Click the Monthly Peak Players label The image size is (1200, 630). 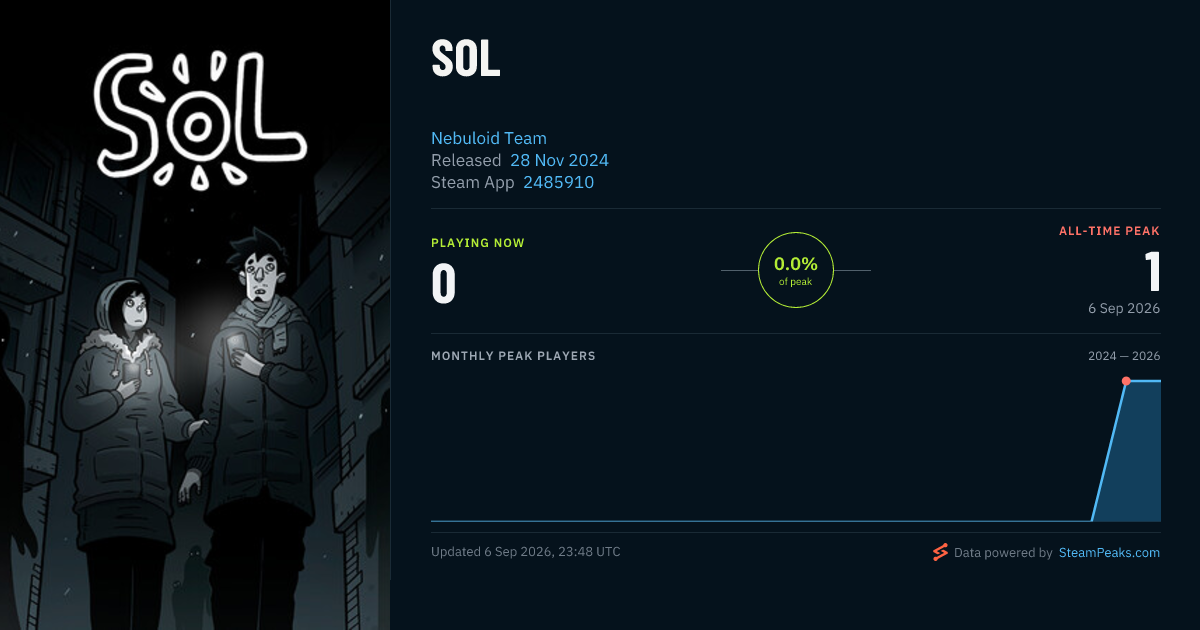(x=513, y=356)
